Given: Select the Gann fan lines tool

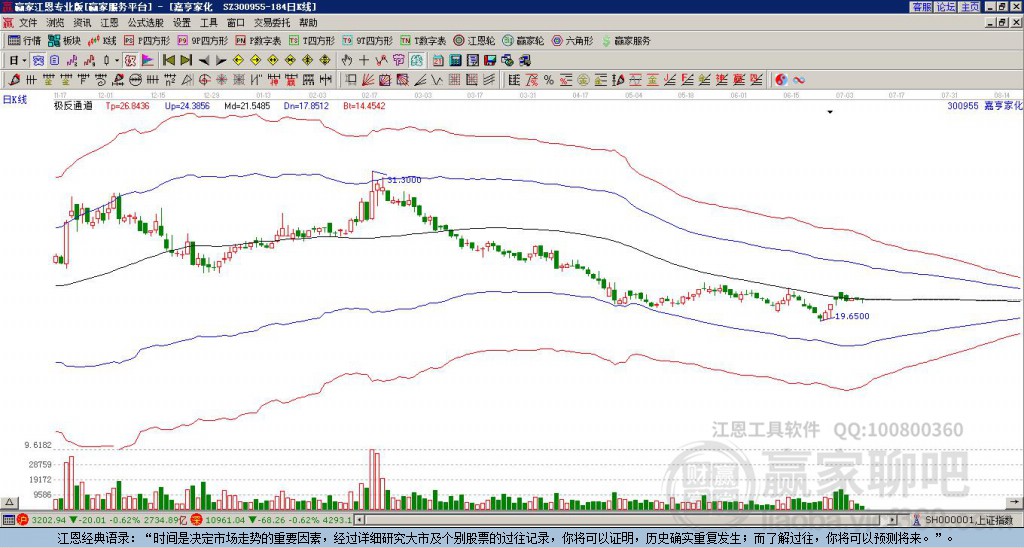Looking at the screenshot, I should (x=367, y=80).
